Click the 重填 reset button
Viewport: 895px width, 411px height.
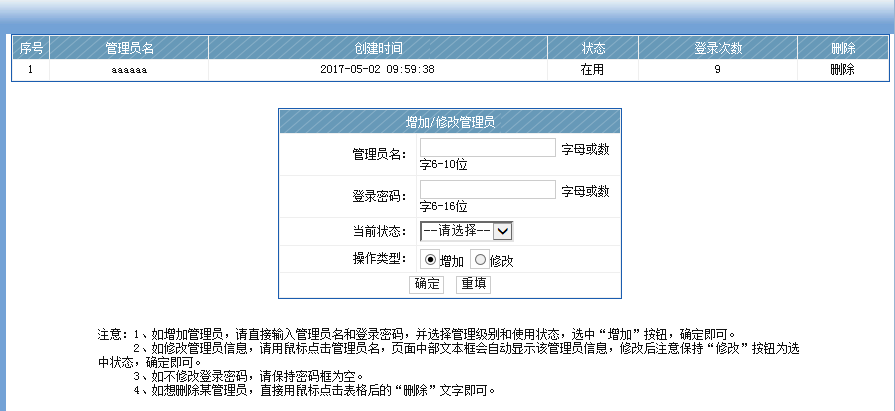[473, 284]
